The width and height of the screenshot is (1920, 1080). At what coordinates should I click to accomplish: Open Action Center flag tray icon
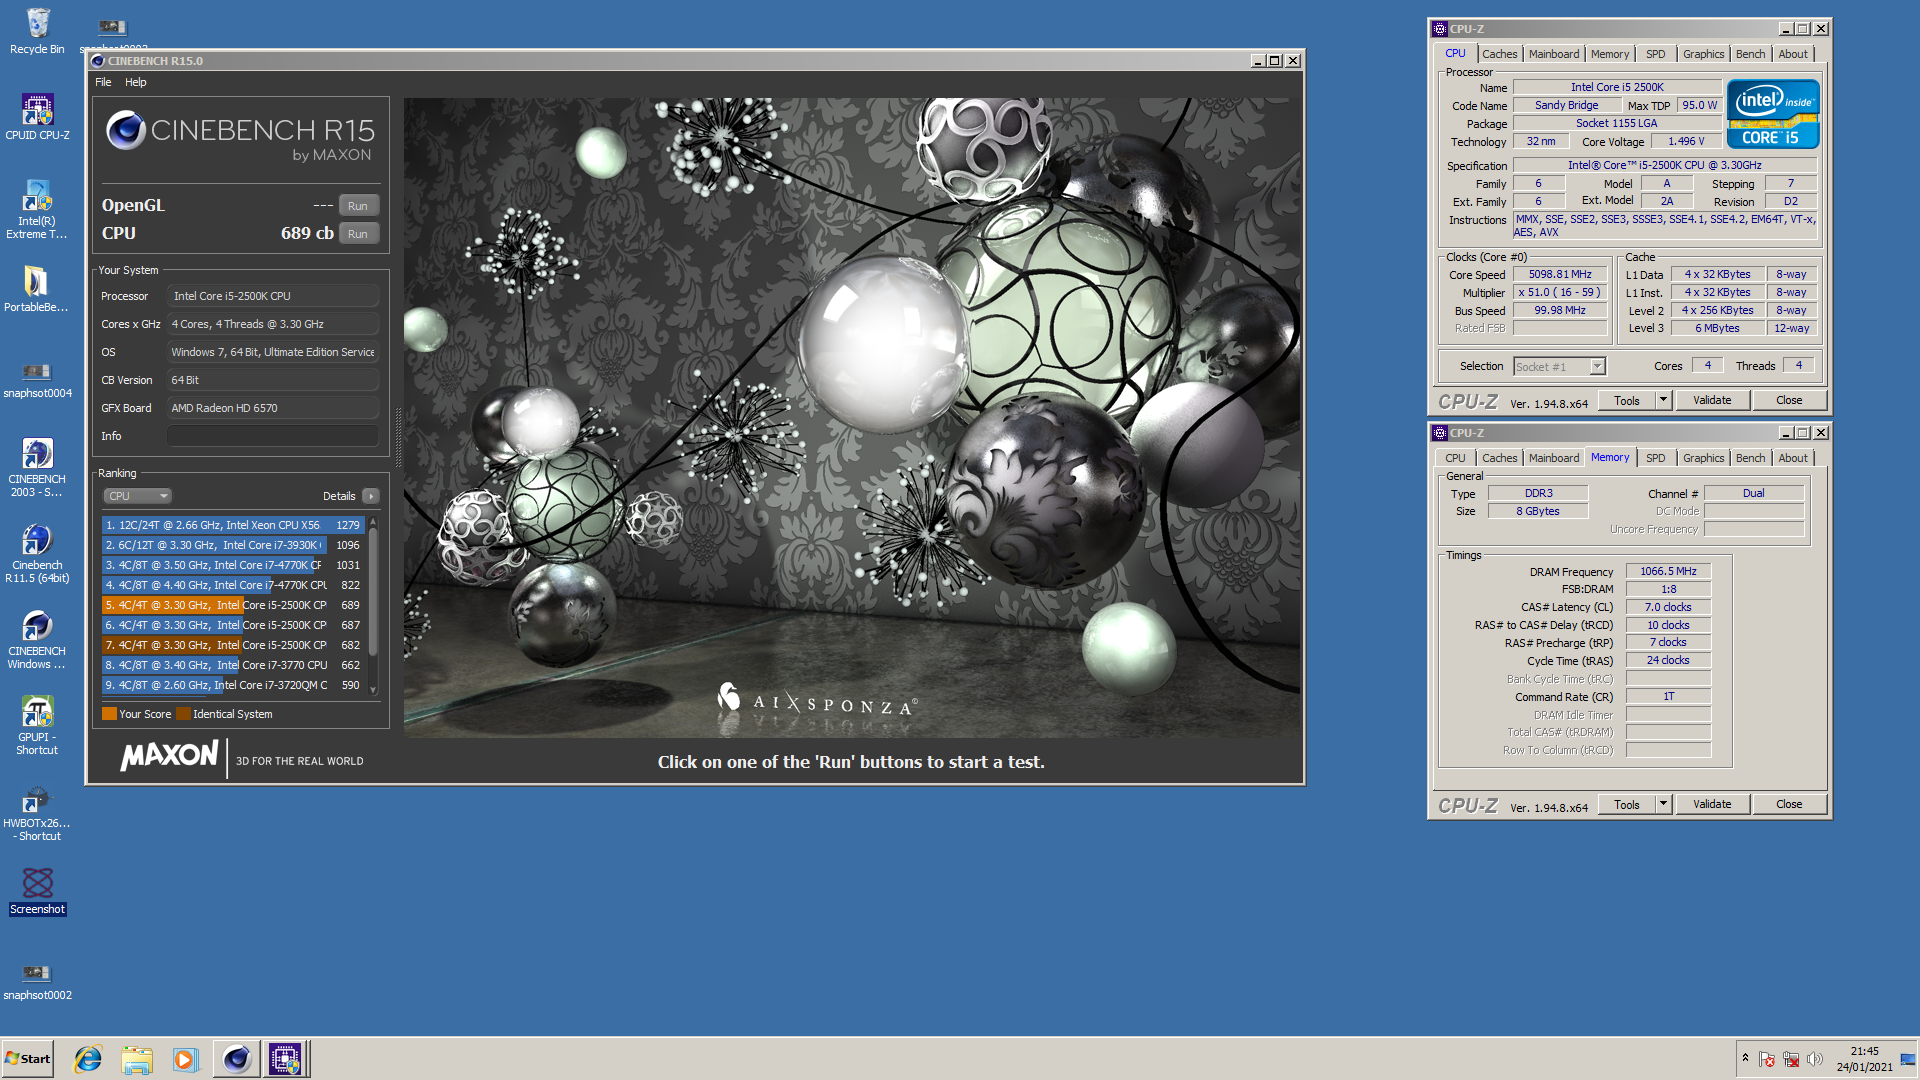[x=1767, y=1059]
